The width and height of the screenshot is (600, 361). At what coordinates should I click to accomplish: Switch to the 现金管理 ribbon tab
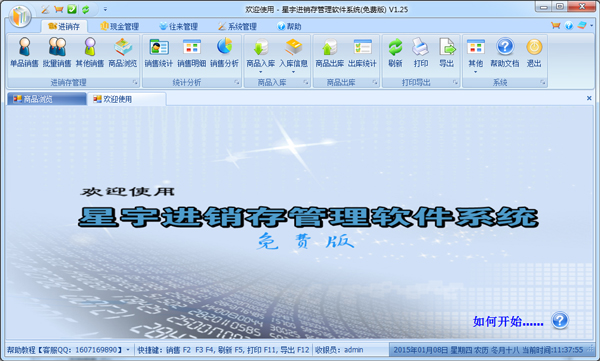point(119,26)
